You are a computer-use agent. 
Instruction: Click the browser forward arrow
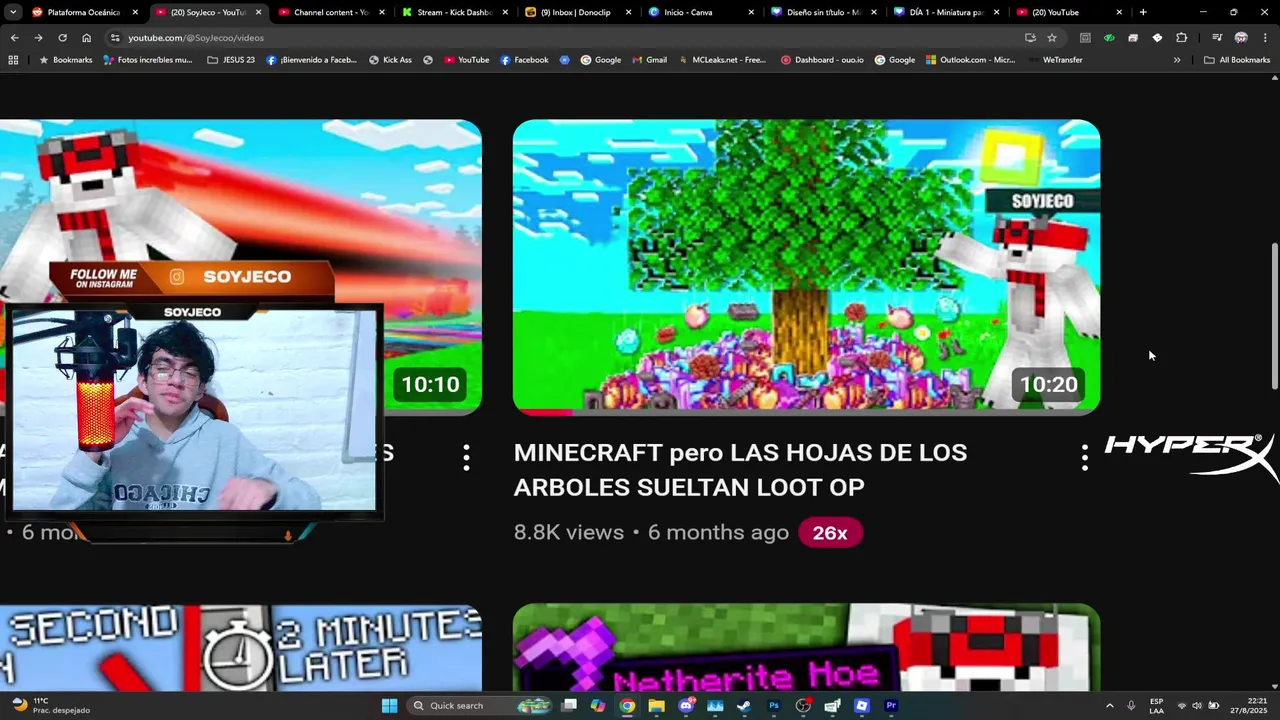(x=38, y=37)
